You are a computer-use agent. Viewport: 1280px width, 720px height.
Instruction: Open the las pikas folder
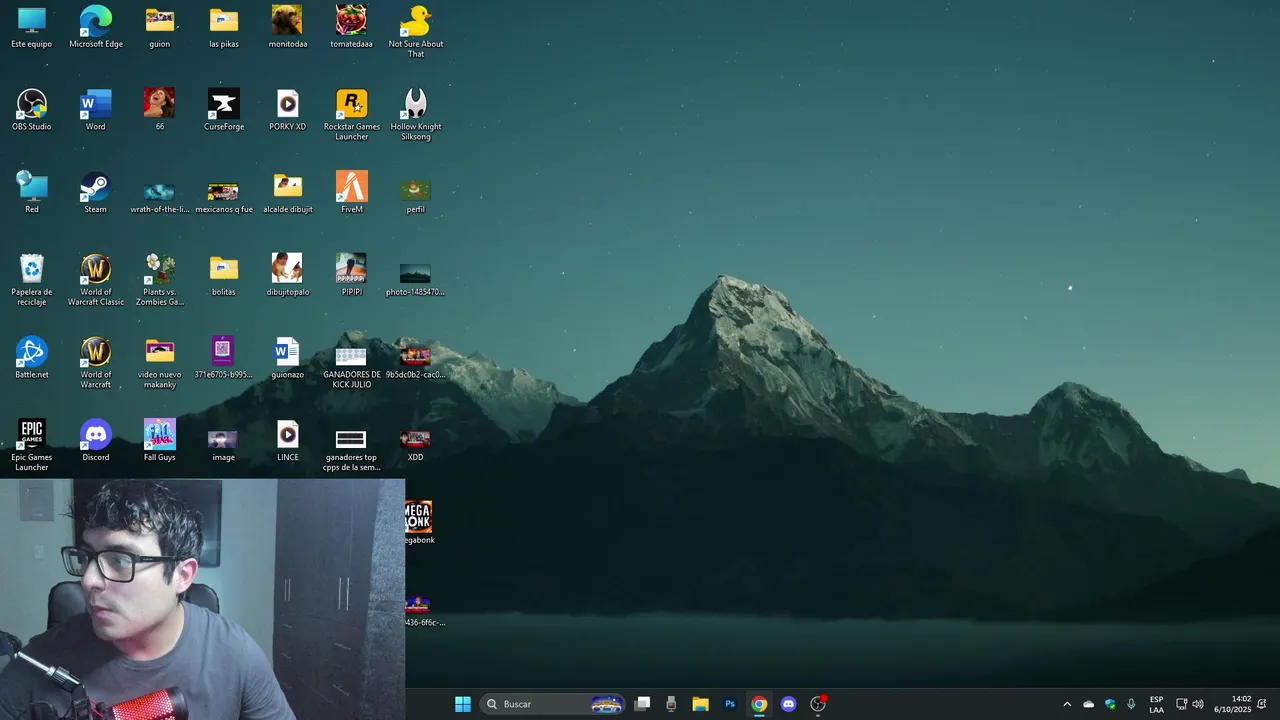coord(224,27)
